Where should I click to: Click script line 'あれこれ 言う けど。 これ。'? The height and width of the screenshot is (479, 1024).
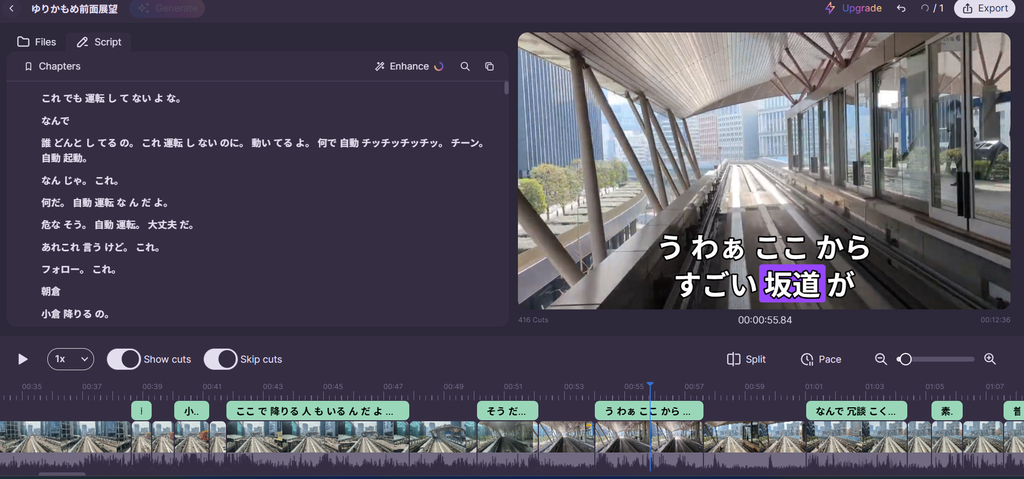pyautogui.click(x=101, y=248)
